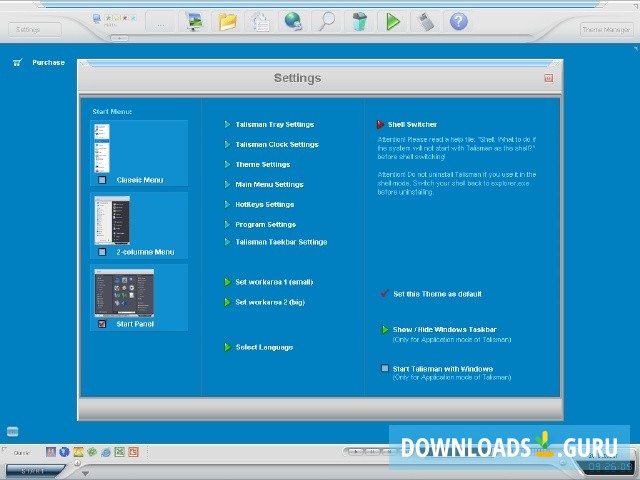Click Set workarea 2 (big)
The height and width of the screenshot is (480, 640).
(270, 302)
